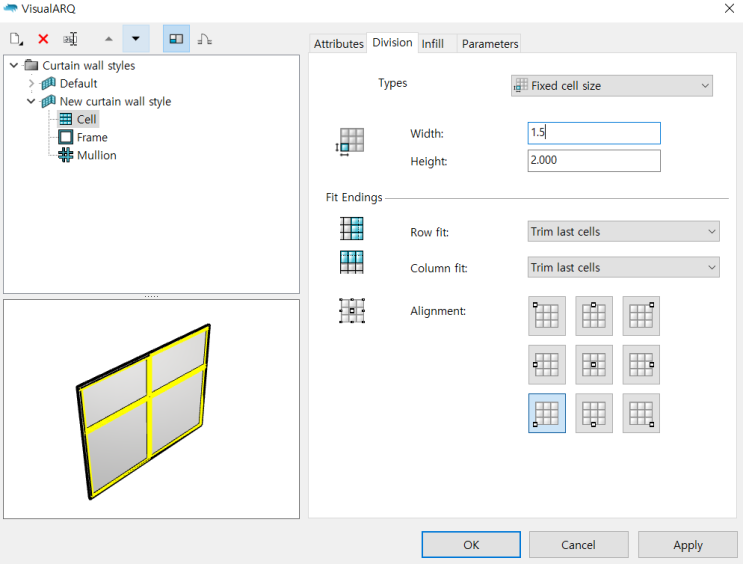Switch to the Attributes tab
Viewport: 743px width, 564px height.
click(x=338, y=44)
